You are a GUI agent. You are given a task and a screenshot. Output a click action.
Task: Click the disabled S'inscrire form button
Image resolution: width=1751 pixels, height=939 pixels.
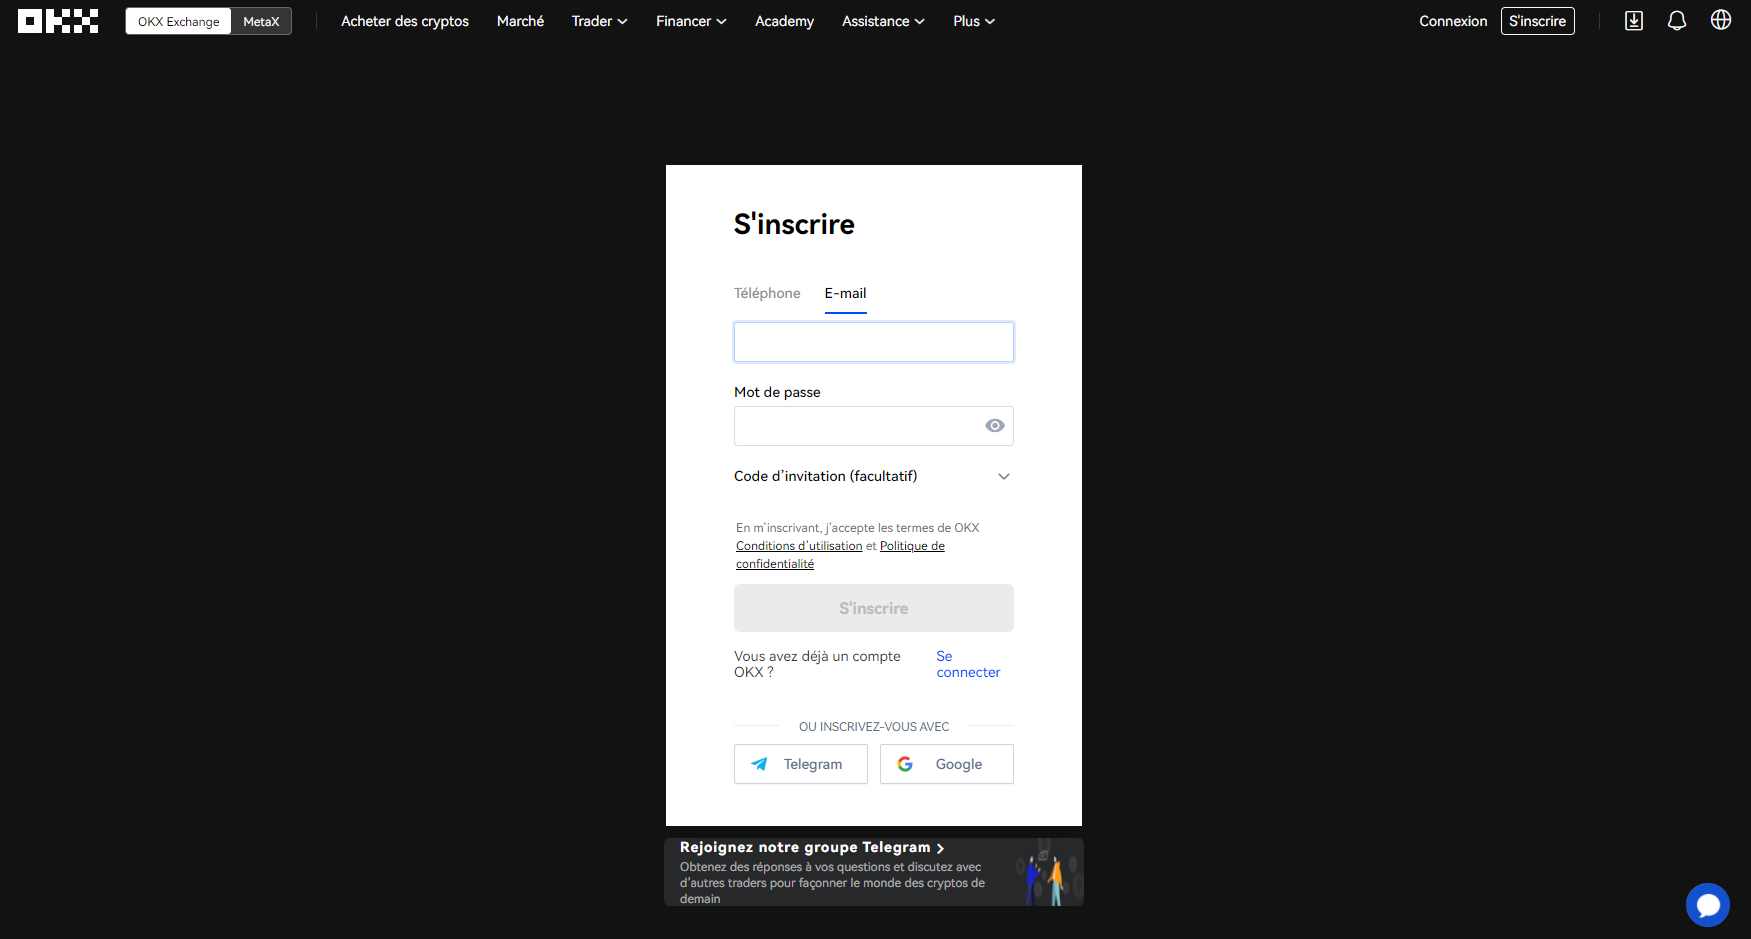point(873,608)
